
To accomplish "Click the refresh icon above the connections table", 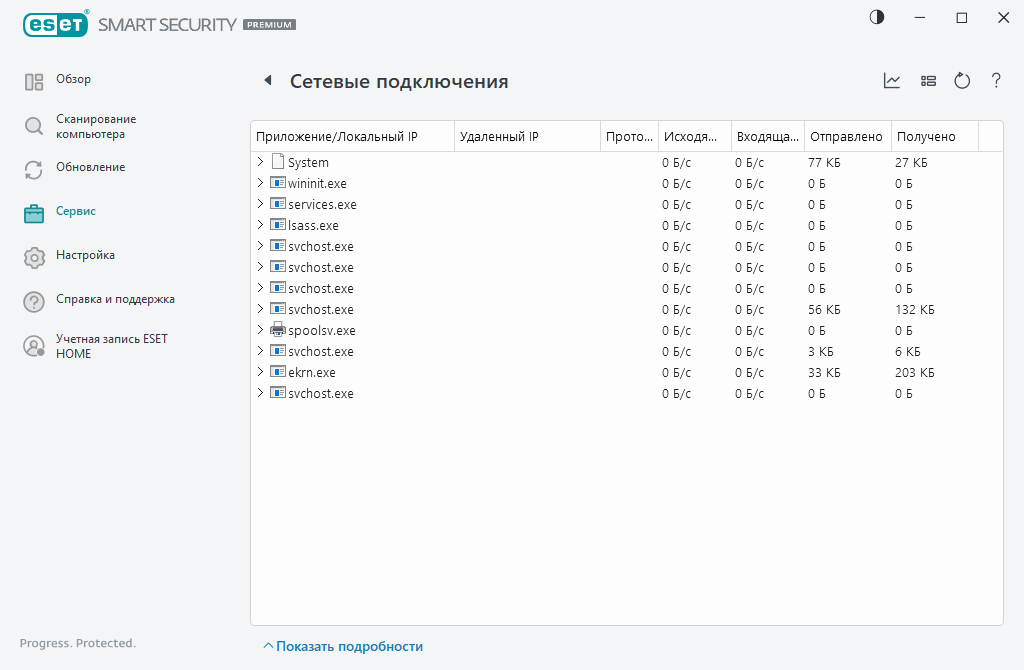I will (x=961, y=81).
